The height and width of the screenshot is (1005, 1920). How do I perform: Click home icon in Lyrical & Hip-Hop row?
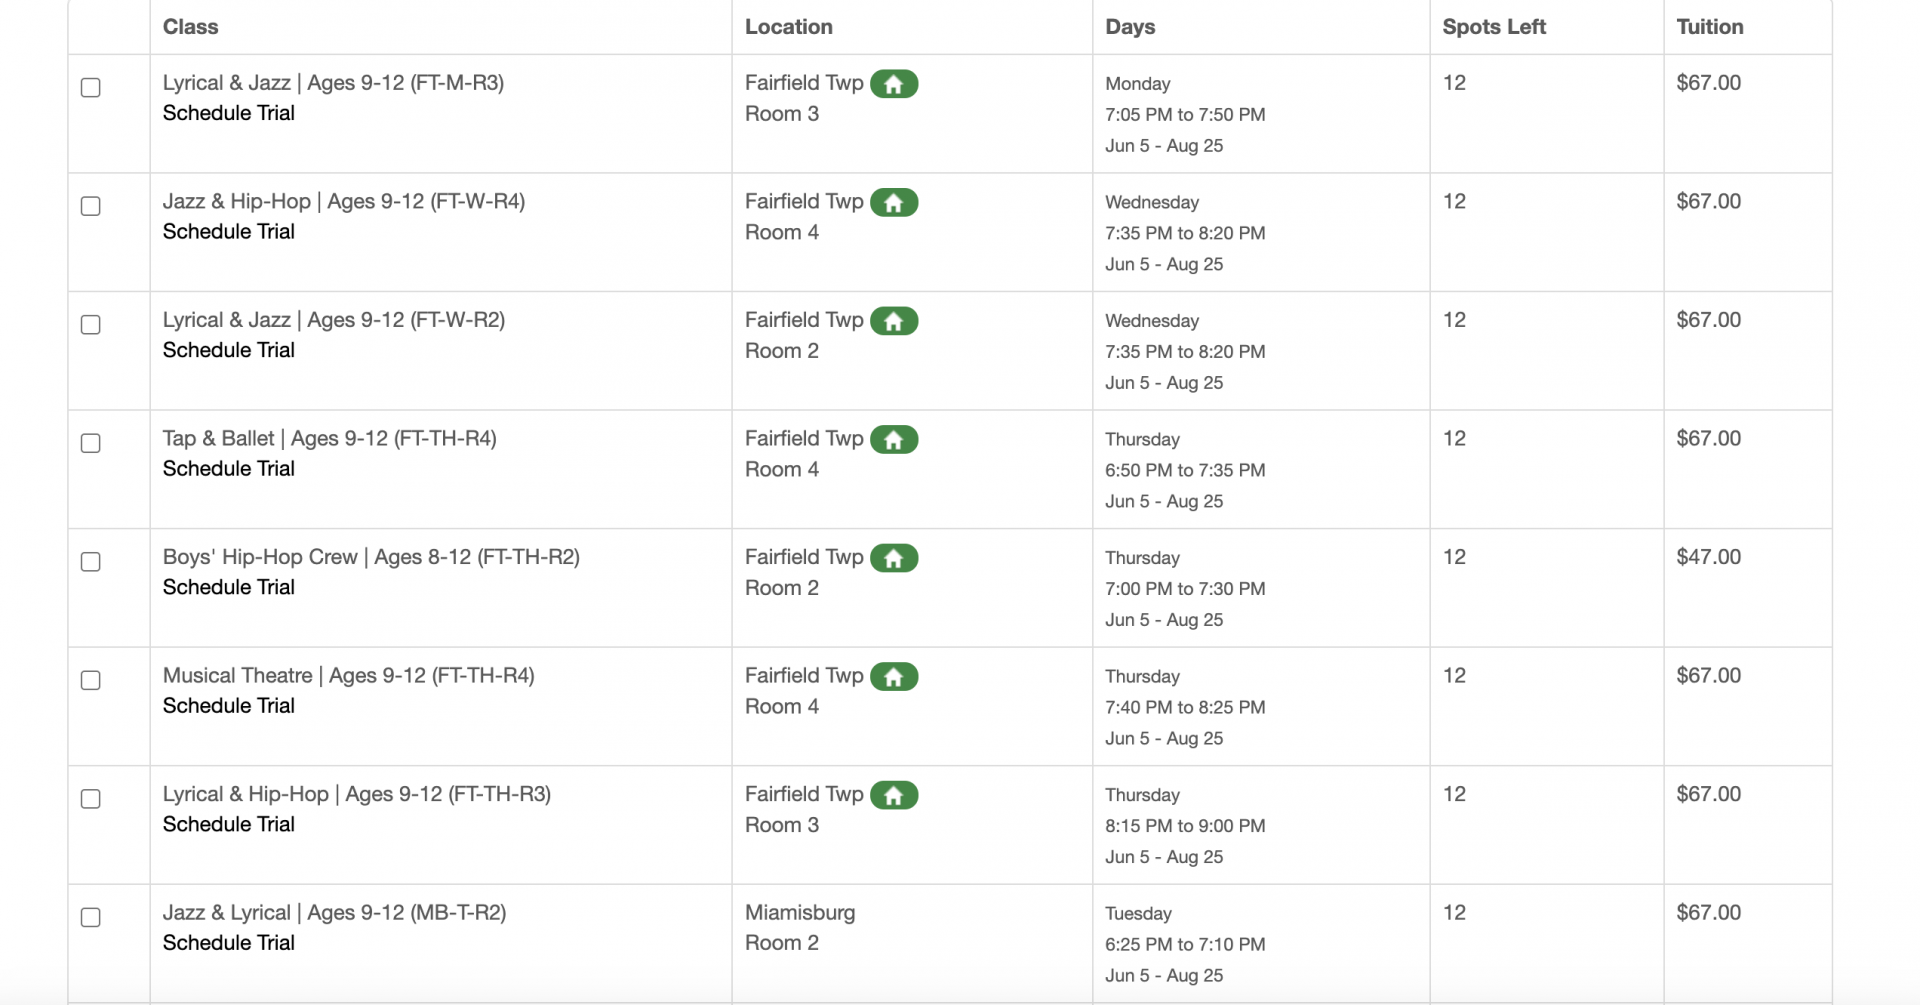tap(894, 795)
